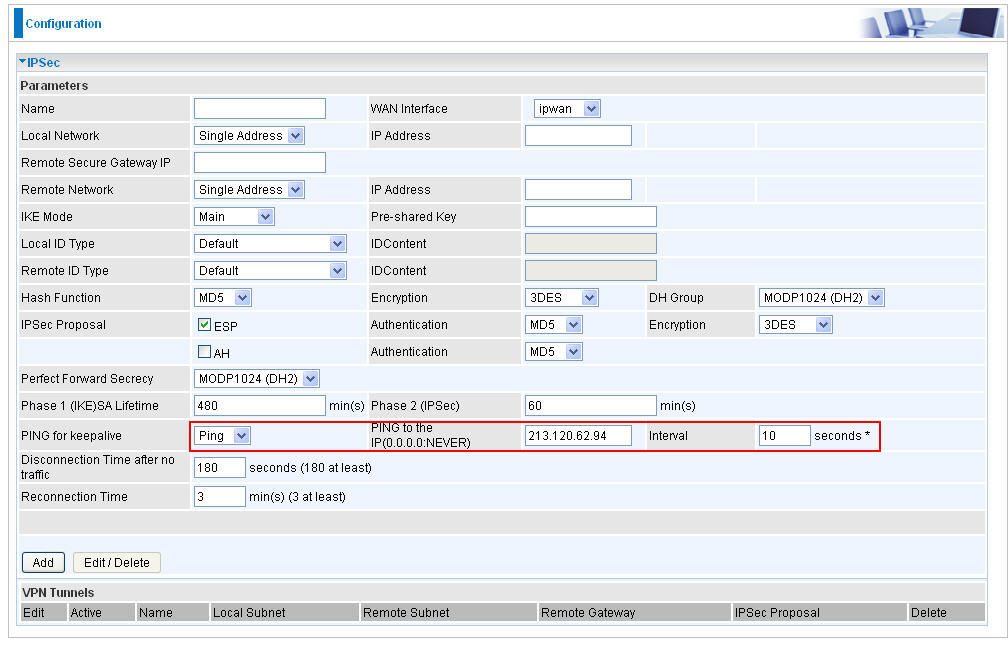Click the DH Group label
Image resolution: width=1008 pixels, height=671 pixels.
[676, 298]
